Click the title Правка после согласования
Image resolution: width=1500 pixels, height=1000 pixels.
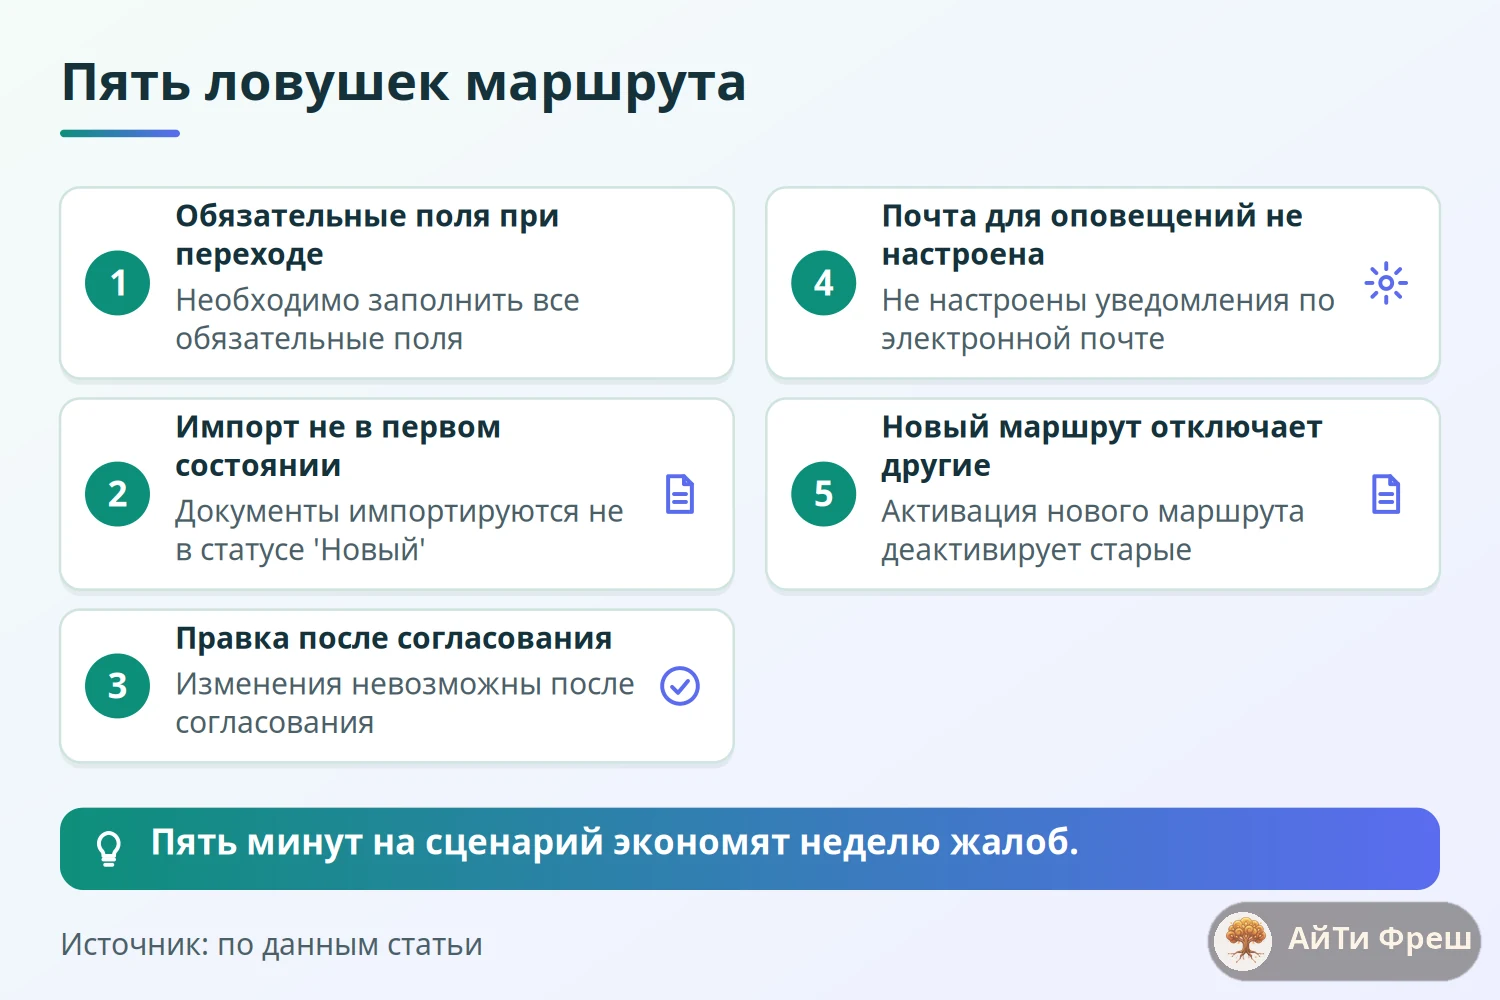click(x=394, y=639)
